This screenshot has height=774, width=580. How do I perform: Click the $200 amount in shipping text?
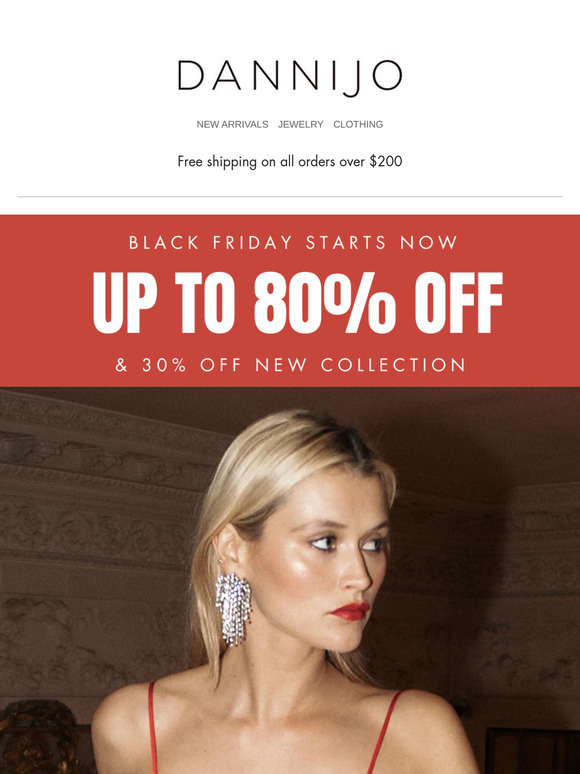[x=386, y=161]
